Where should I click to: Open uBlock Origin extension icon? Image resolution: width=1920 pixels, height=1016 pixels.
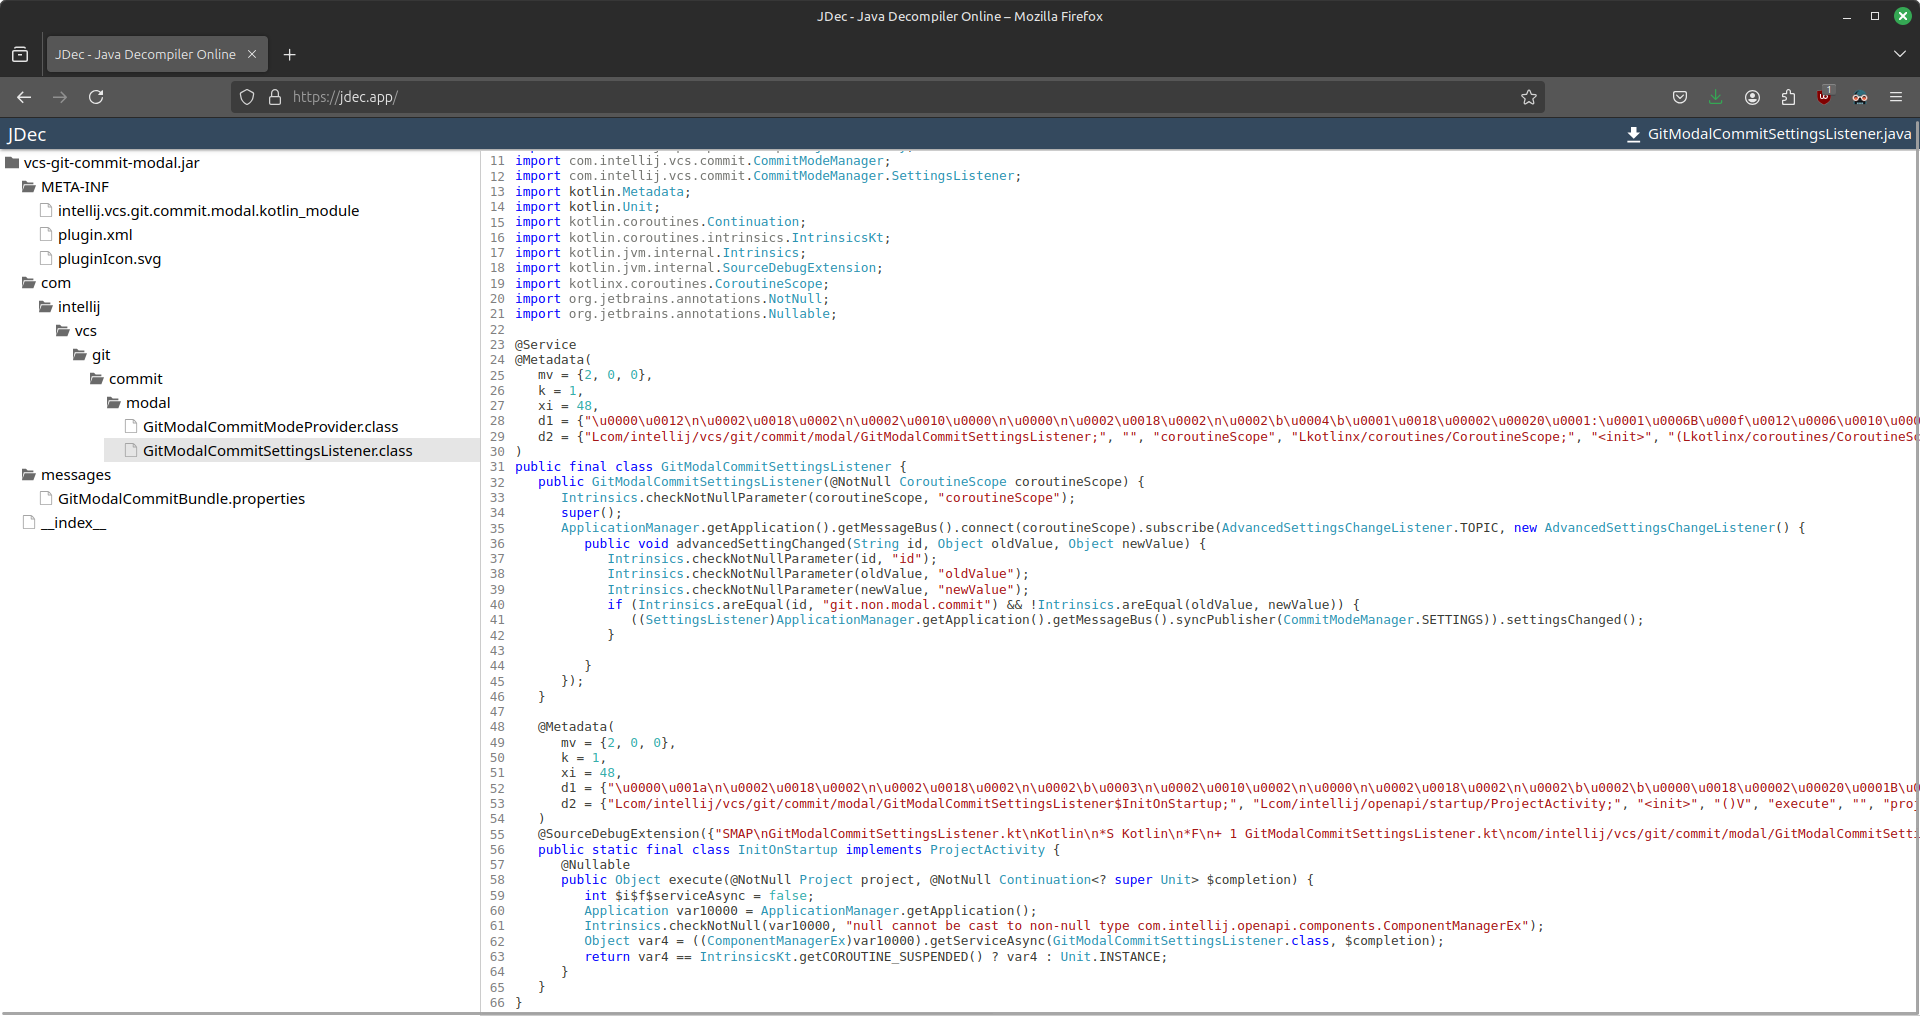(x=1824, y=97)
